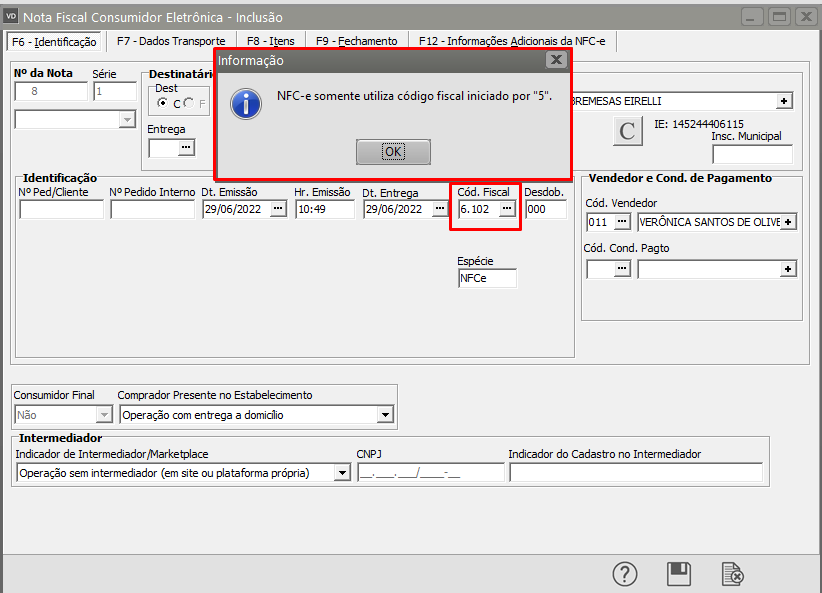Expand the Indicador de Intermediador/Marketplace dropdown

click(342, 473)
